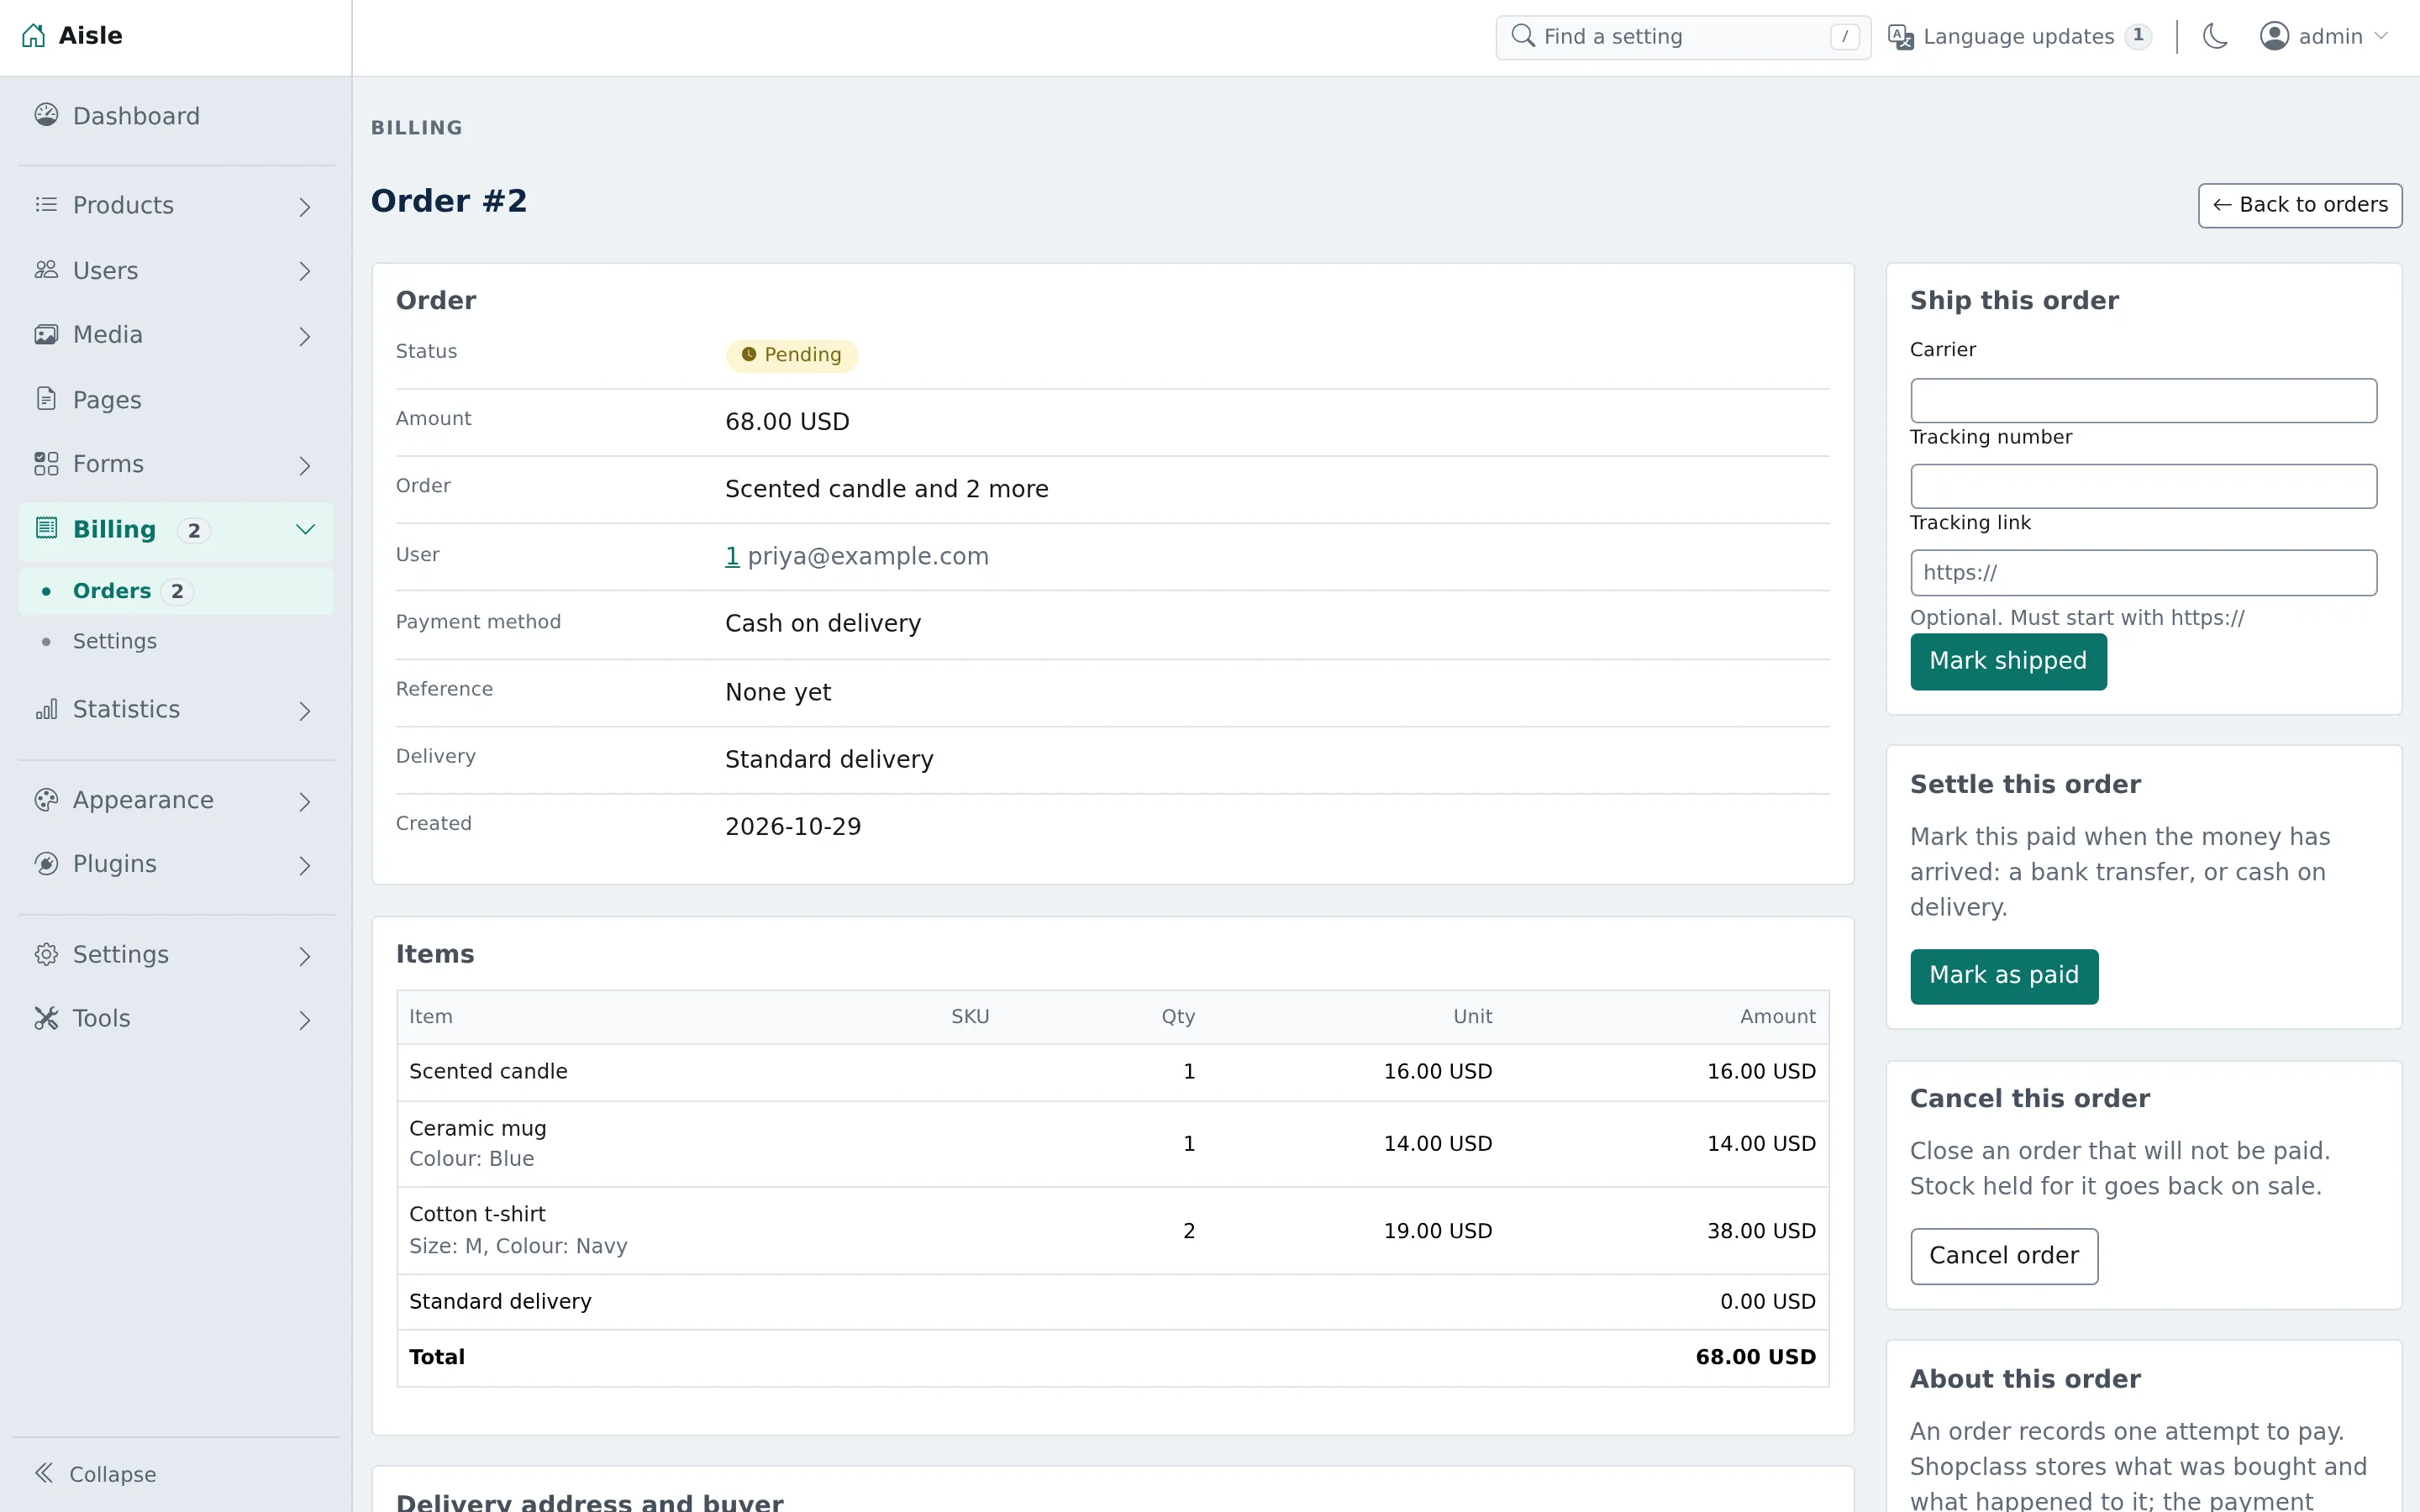This screenshot has width=2420, height=1512.
Task: Click the Media image icon
Action: (46, 334)
